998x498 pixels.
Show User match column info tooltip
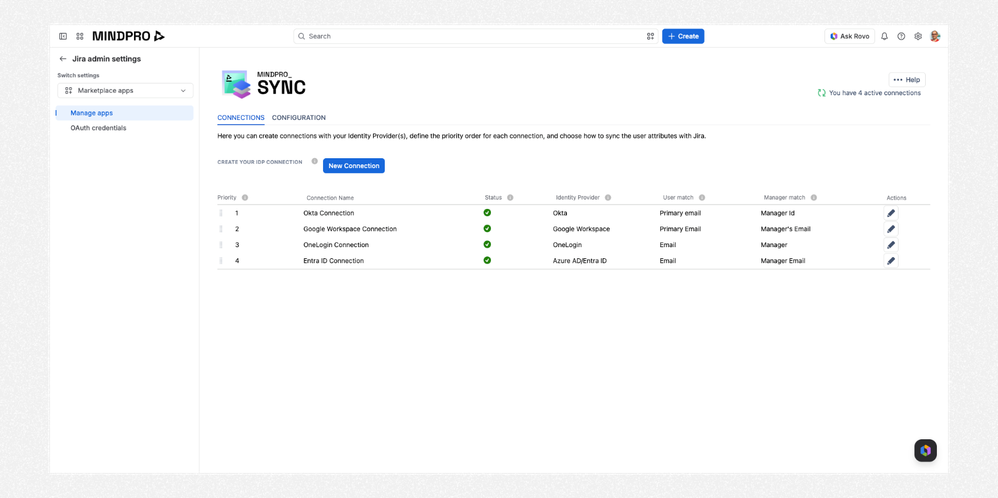(702, 197)
